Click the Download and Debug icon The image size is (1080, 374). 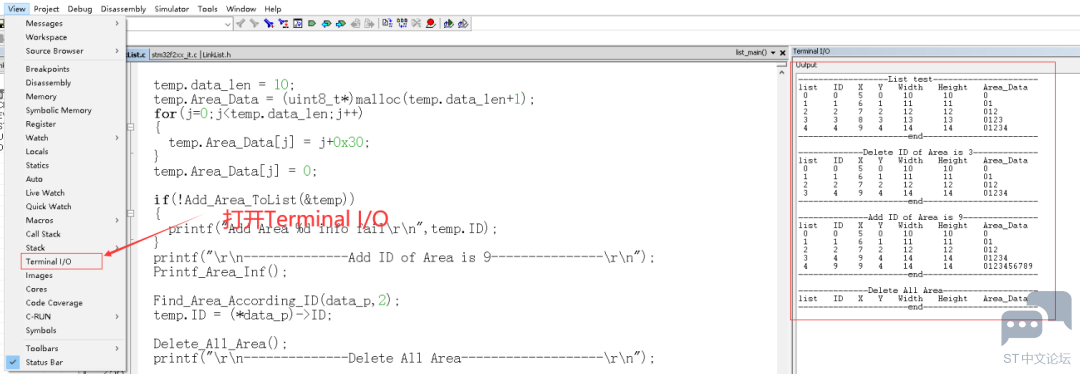pyautogui.click(x=448, y=23)
